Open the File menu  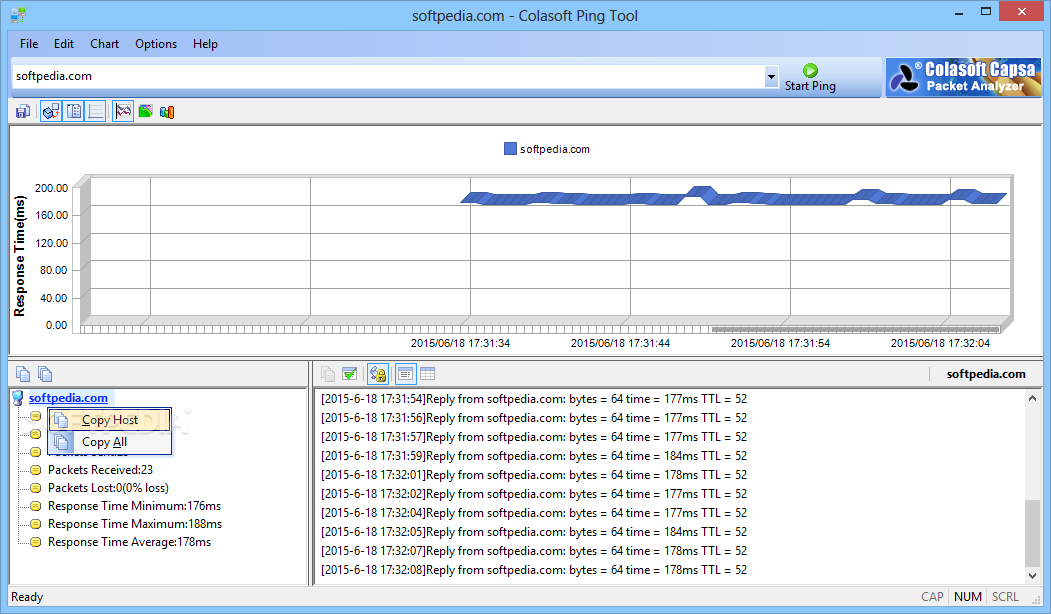coord(29,44)
